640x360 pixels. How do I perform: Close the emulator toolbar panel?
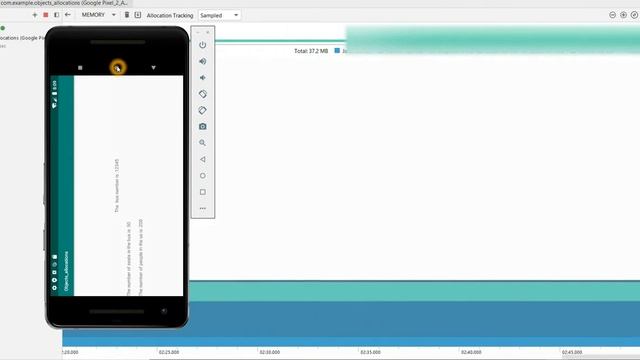point(208,32)
